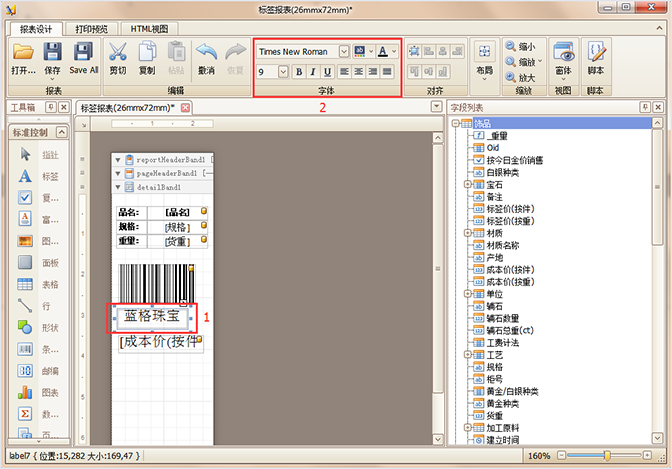Toggle Italic formatting in font group

313,72
